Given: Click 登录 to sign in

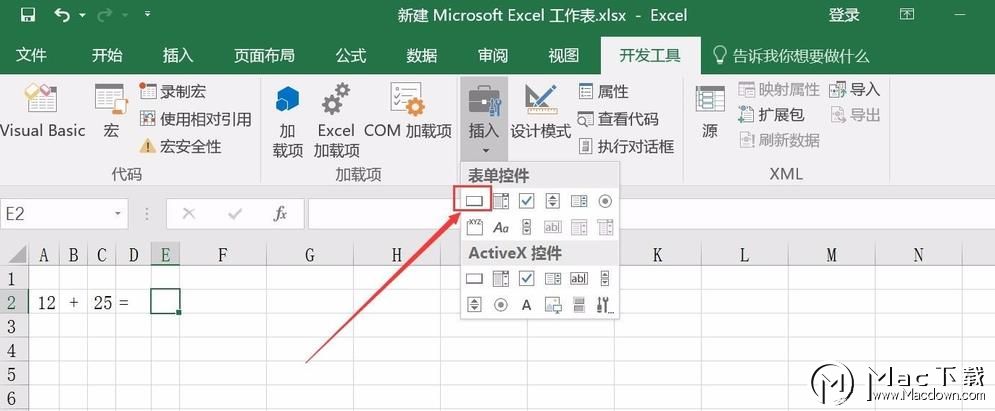Looking at the screenshot, I should pos(844,15).
